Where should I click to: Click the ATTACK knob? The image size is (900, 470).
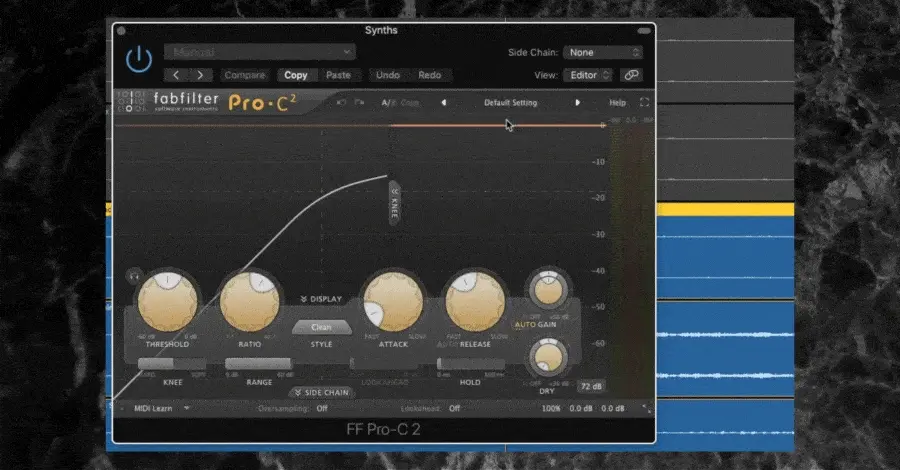(x=393, y=302)
